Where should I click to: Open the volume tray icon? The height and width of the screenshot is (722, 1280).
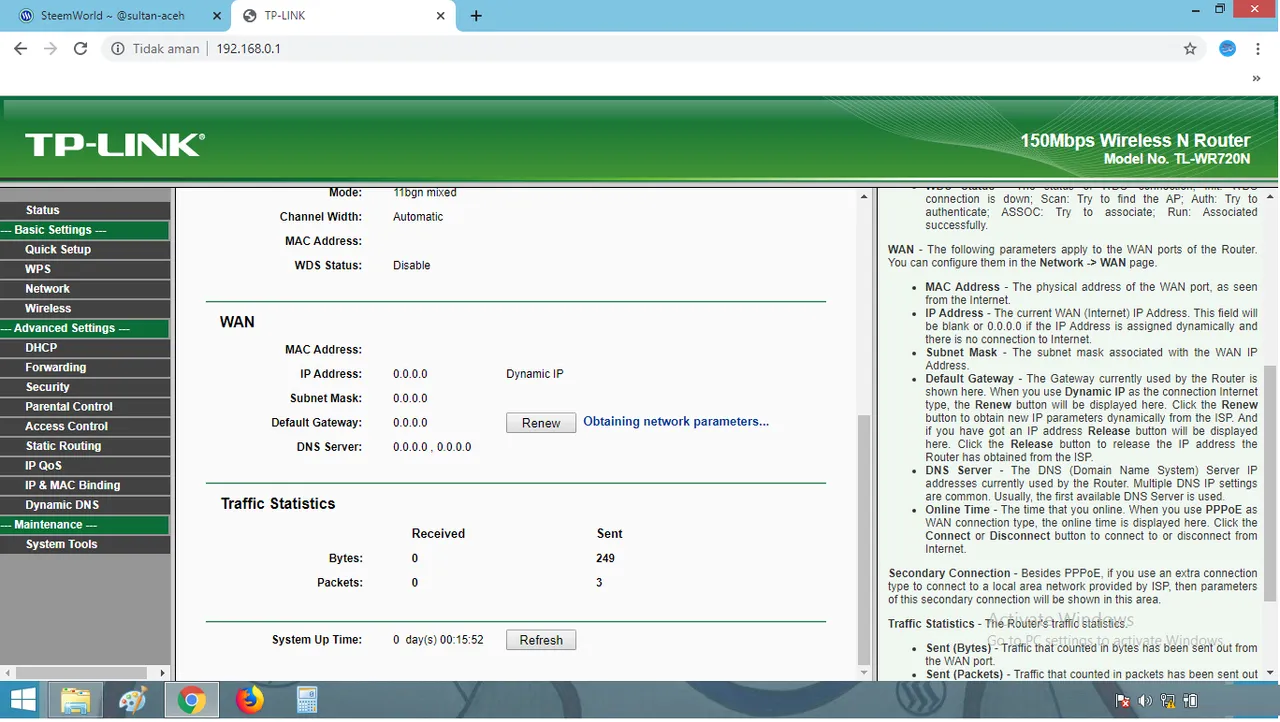pos(1145,701)
